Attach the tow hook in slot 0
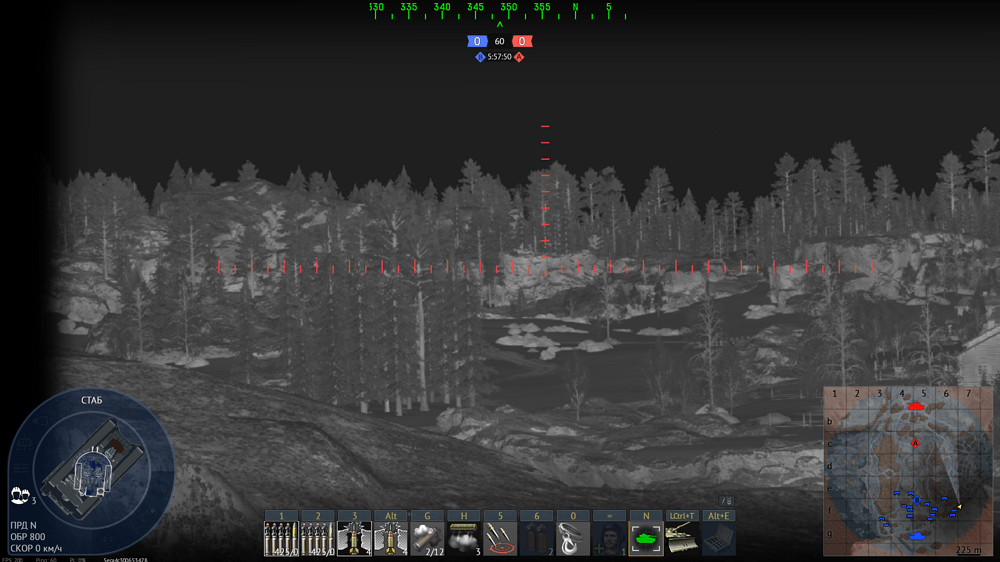Image resolution: width=1000 pixels, height=562 pixels. pos(573,538)
